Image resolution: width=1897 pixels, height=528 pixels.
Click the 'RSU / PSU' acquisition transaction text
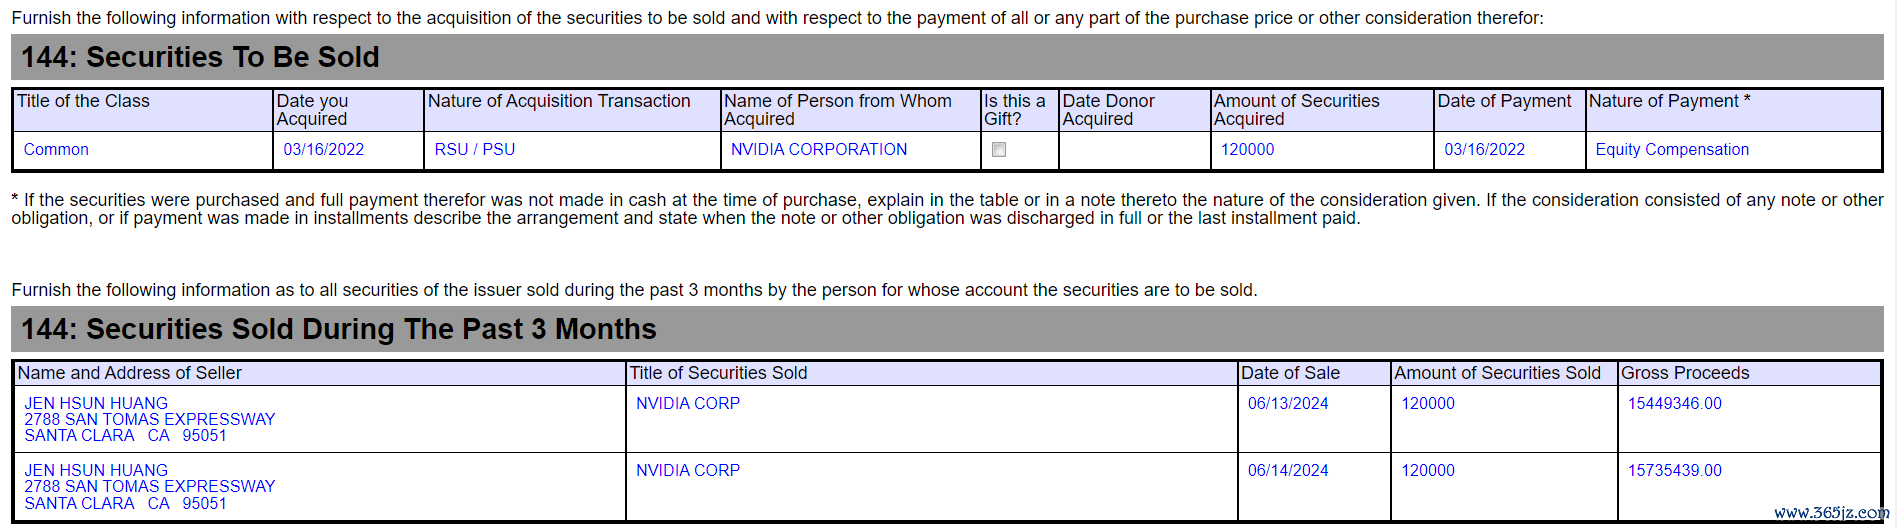tap(475, 150)
